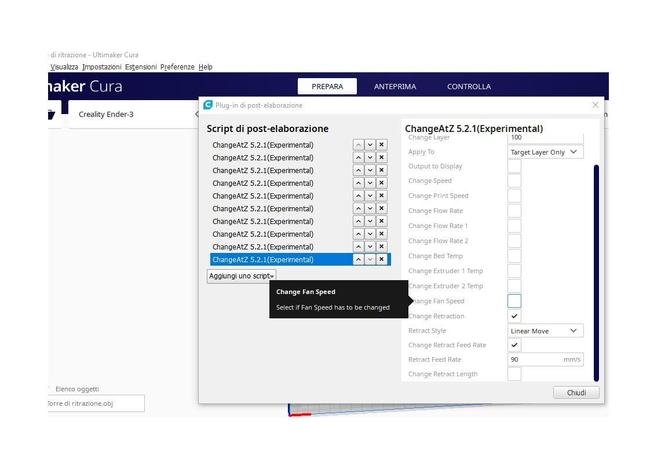Click the settings panel vertical scrollbar

click(x=596, y=270)
